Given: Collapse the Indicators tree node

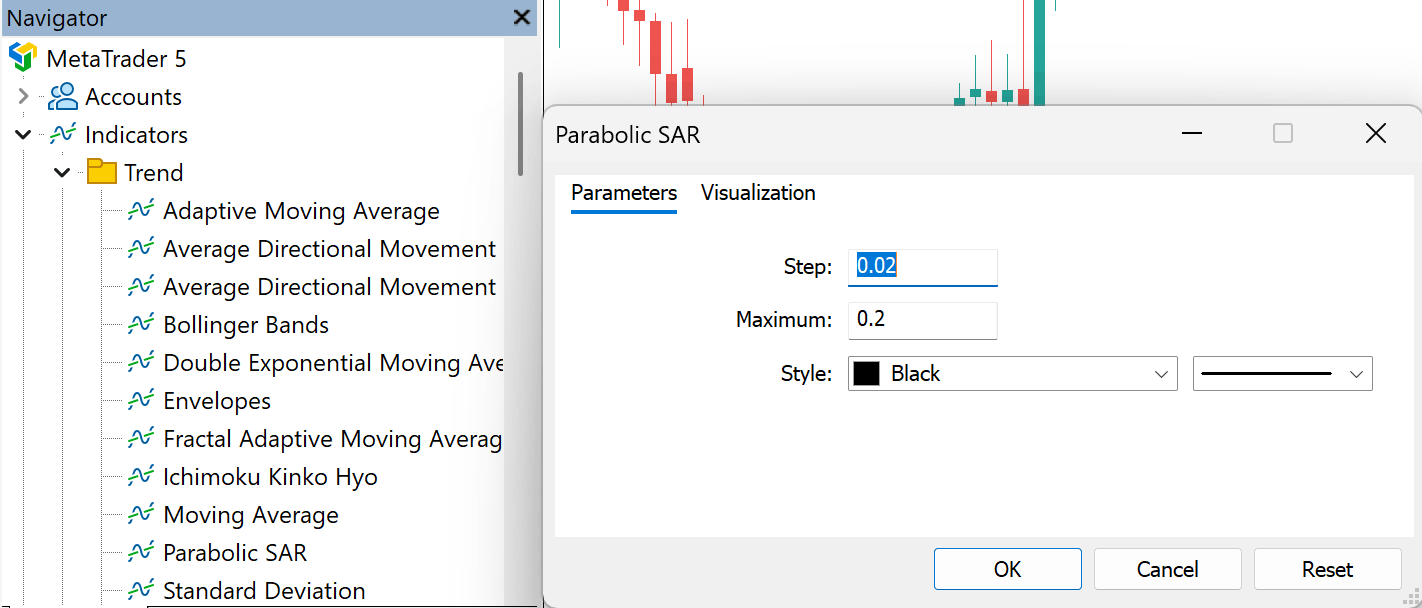Looking at the screenshot, I should (23, 135).
